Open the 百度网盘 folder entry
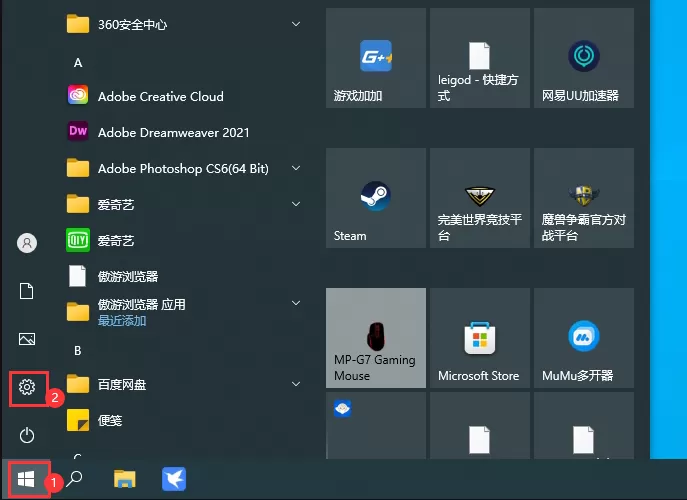The width and height of the screenshot is (687, 500). (184, 384)
